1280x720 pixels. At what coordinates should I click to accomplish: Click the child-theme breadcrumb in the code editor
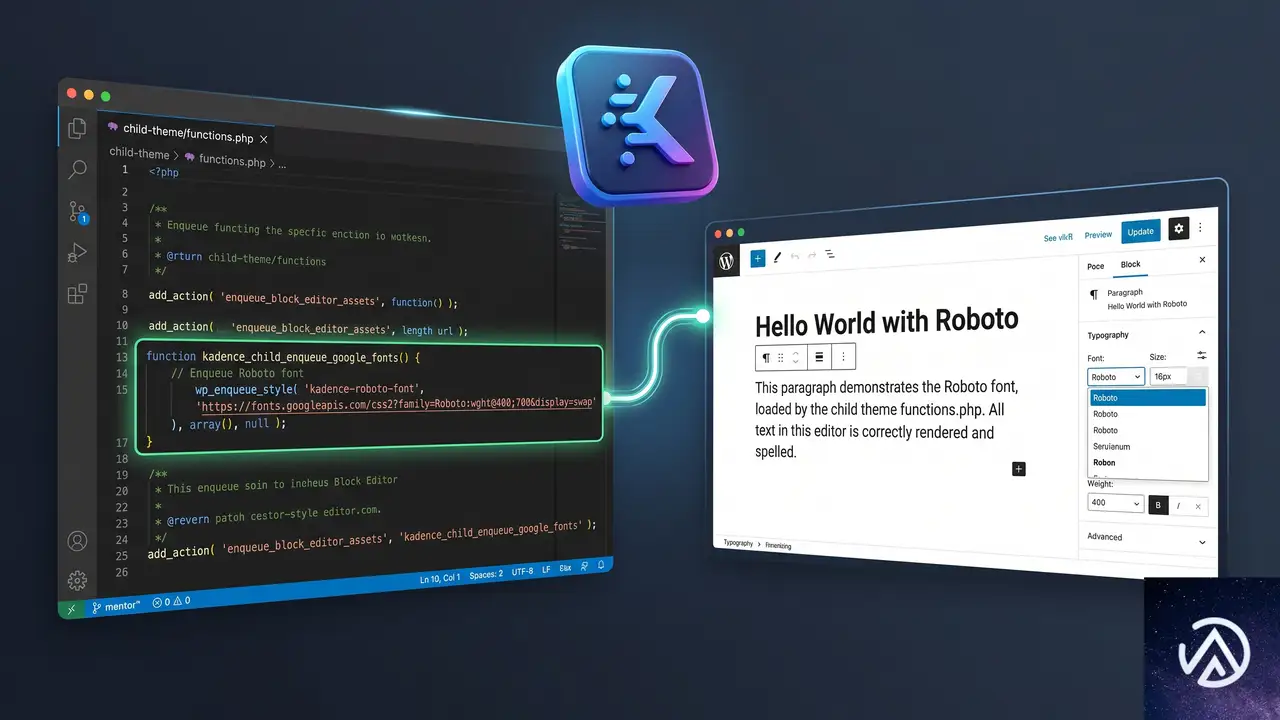click(x=139, y=154)
